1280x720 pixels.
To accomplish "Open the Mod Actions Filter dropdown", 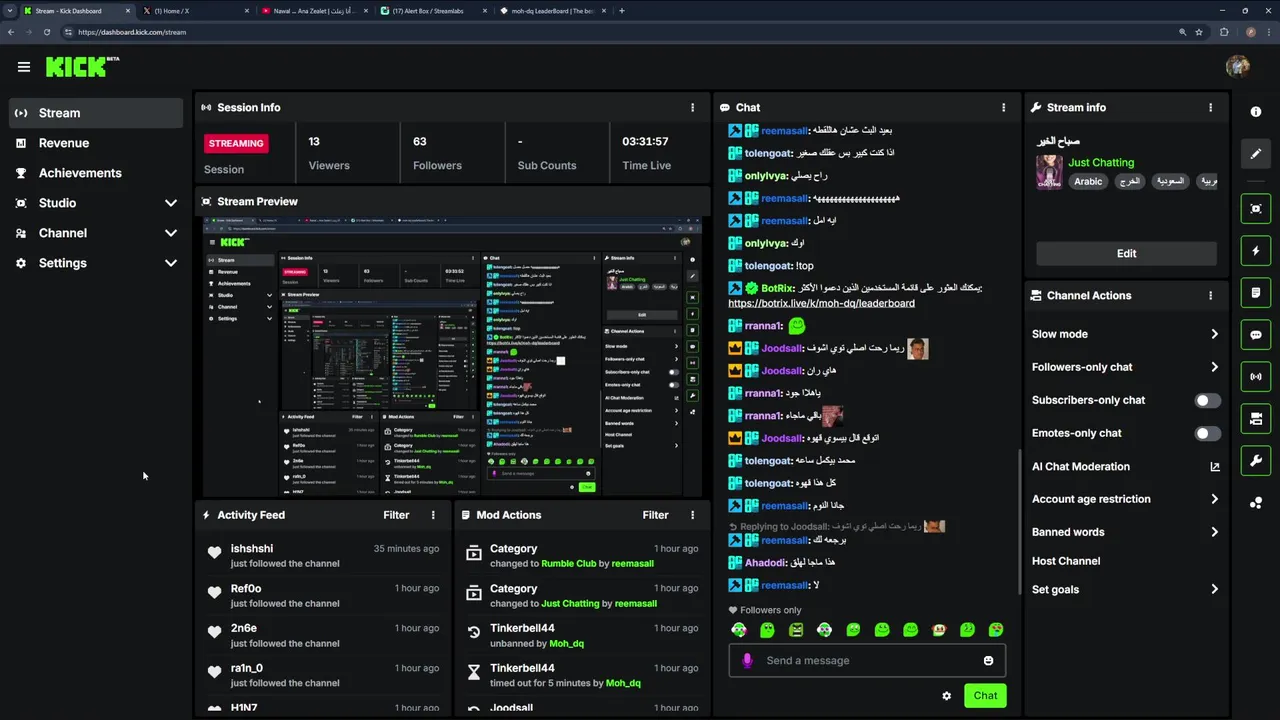I will [655, 515].
